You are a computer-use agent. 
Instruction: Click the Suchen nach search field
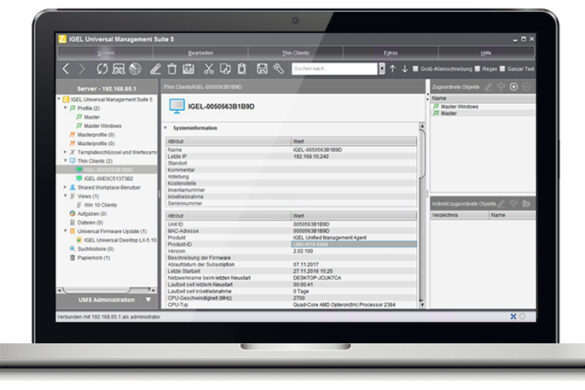pos(335,69)
